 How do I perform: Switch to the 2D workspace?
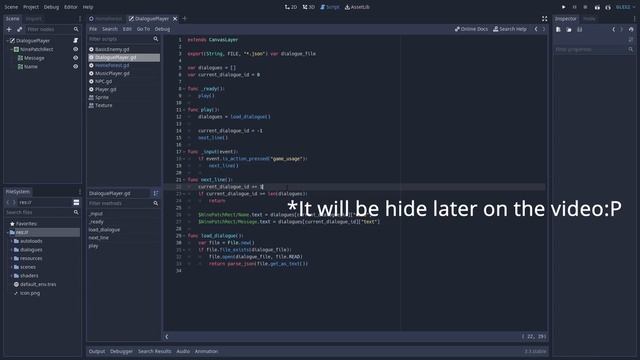[x=291, y=7]
